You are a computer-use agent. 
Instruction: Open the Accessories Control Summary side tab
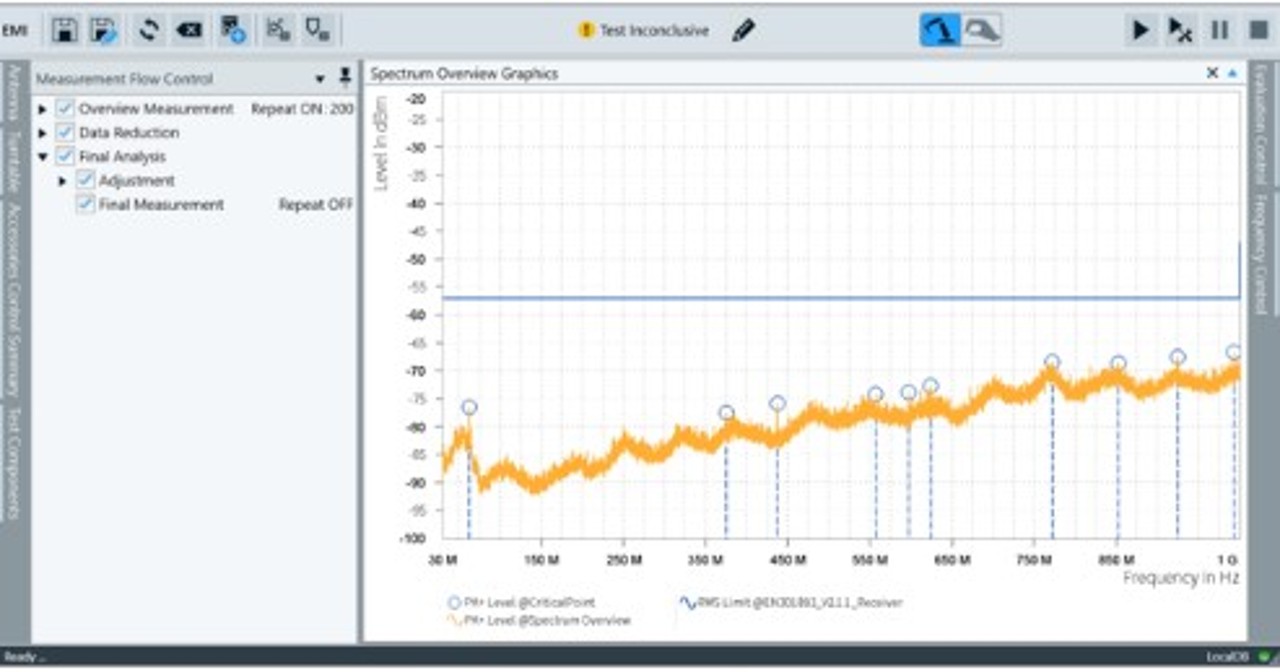[14, 300]
